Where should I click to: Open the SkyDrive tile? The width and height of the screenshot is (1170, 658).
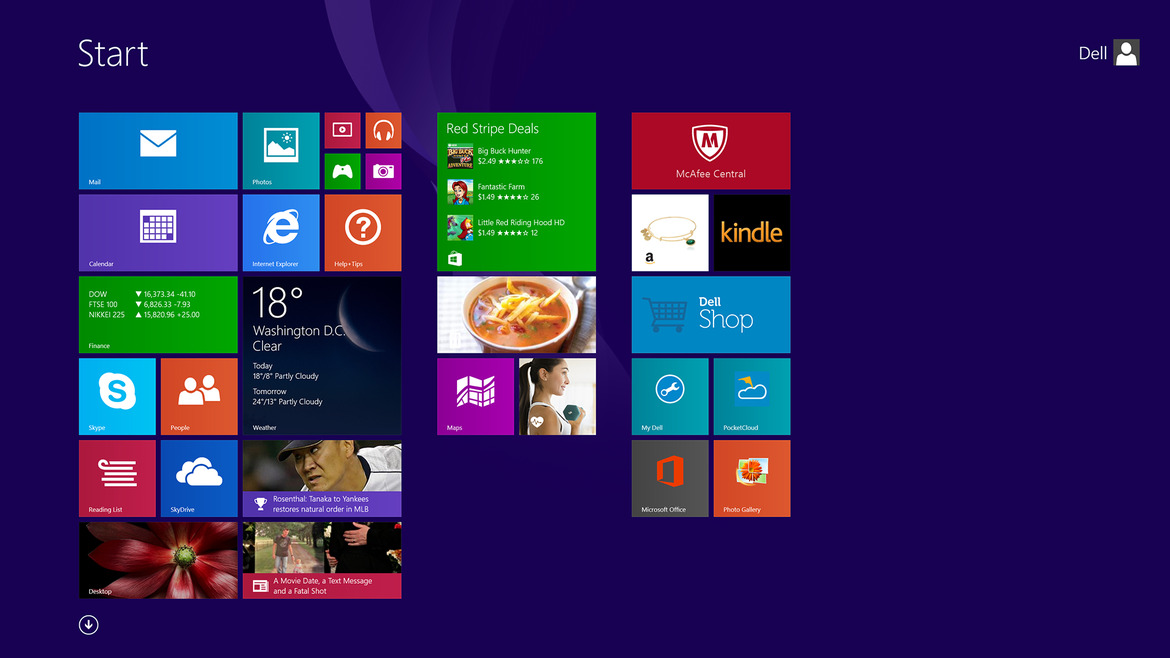(x=199, y=478)
